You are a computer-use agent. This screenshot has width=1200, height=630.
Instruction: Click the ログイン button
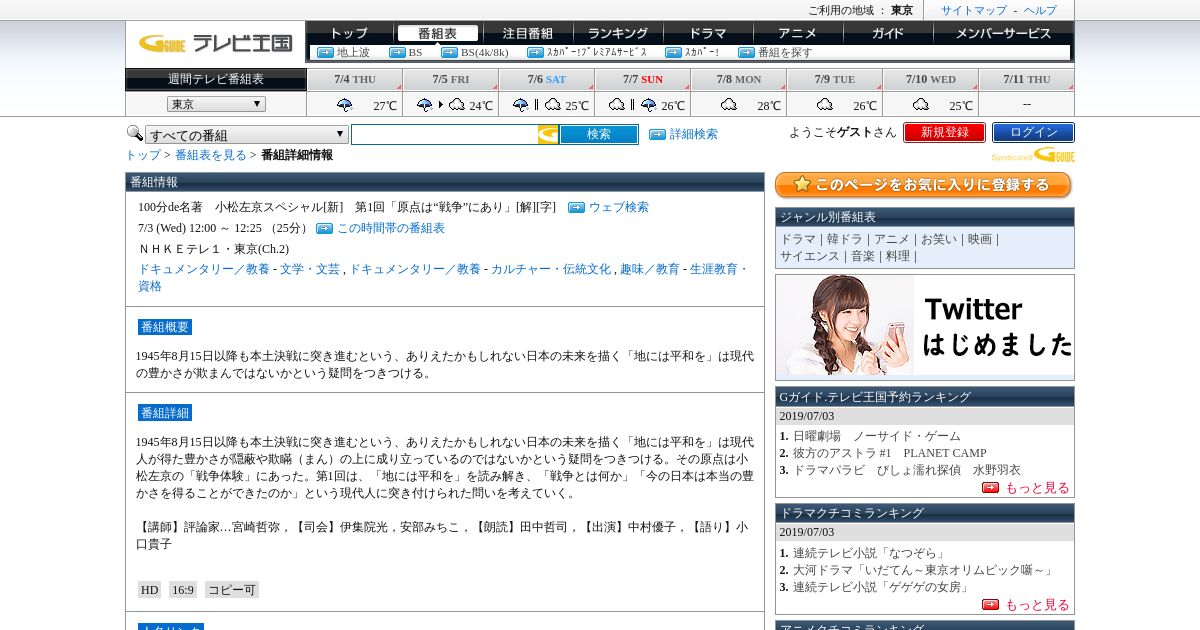(x=1033, y=132)
